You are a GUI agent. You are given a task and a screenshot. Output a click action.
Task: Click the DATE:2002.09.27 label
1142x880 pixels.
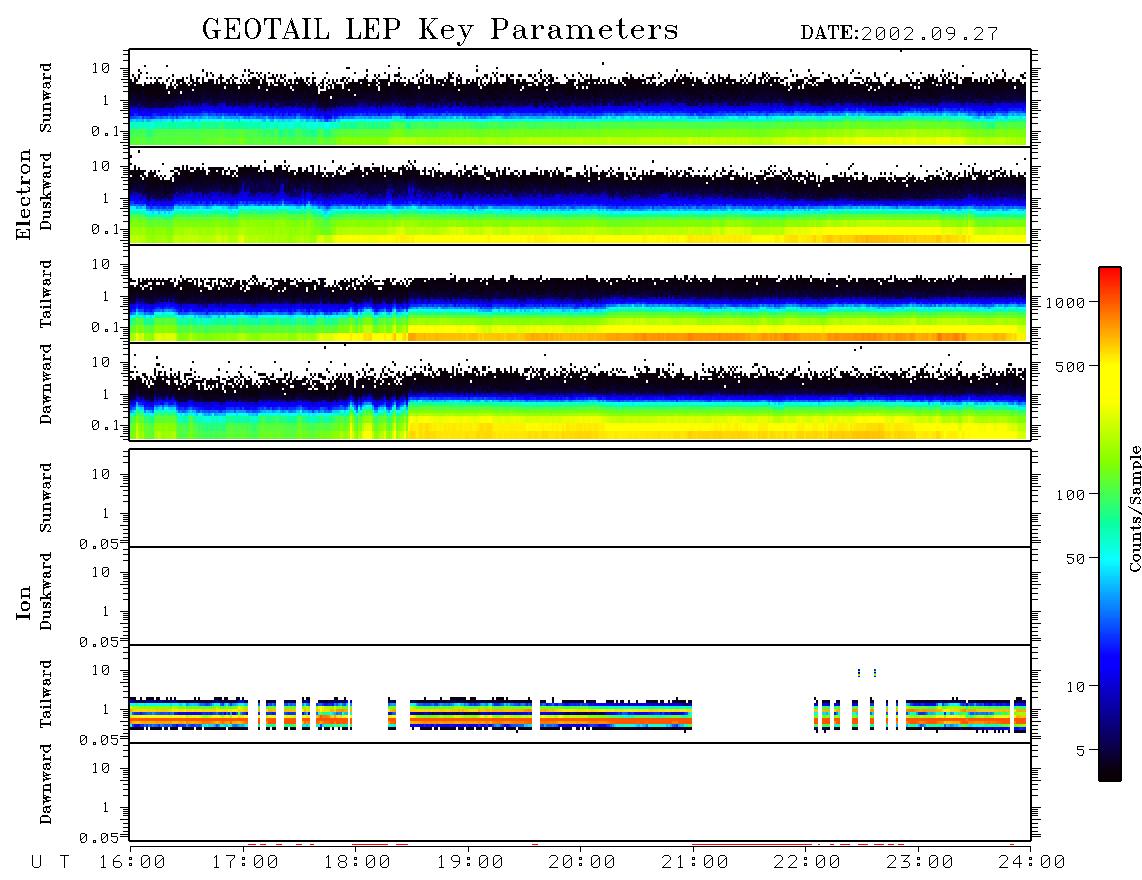click(899, 34)
